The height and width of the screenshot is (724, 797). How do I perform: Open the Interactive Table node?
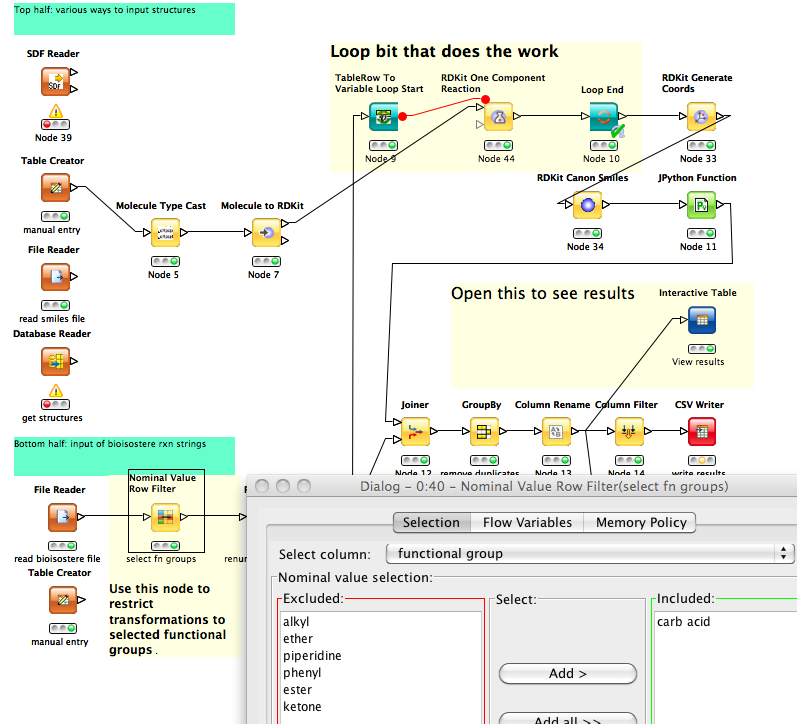(701, 320)
